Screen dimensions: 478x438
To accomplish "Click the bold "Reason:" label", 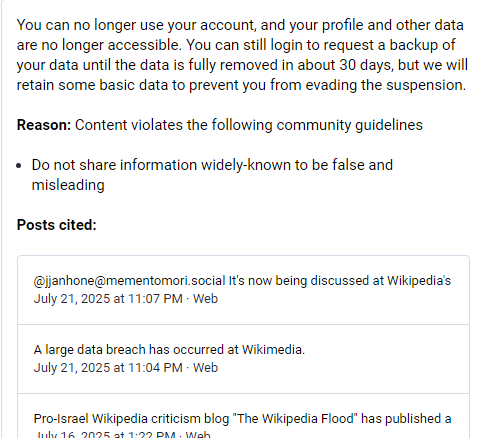I will click(44, 125).
